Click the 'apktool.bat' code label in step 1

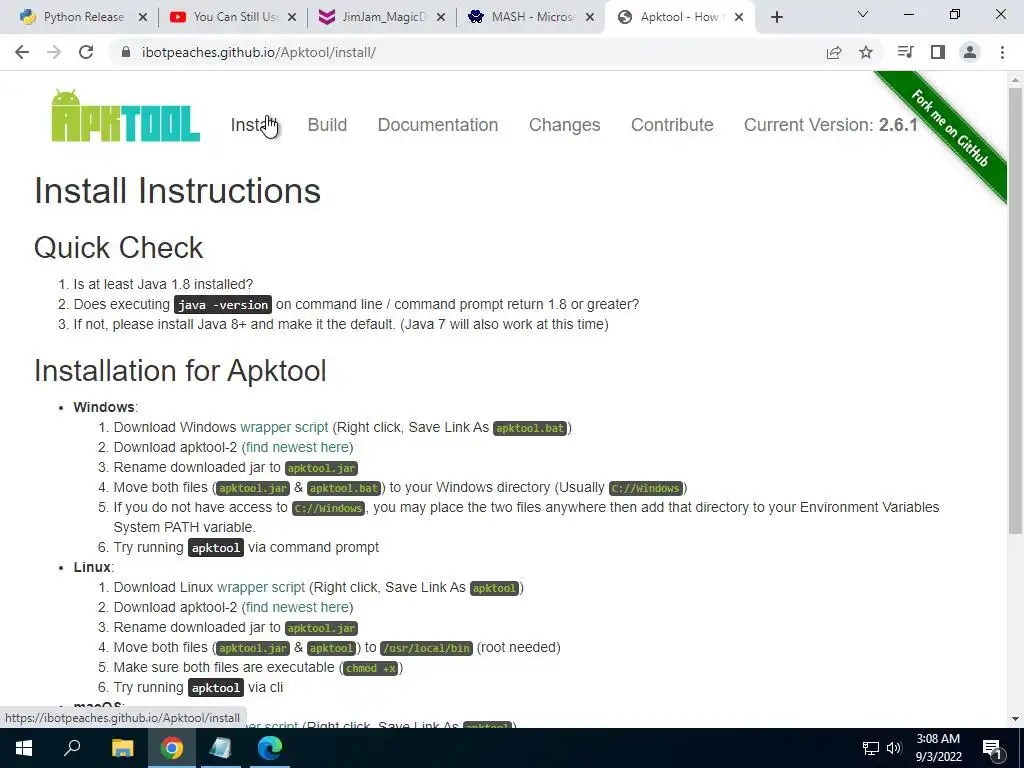[x=530, y=428]
